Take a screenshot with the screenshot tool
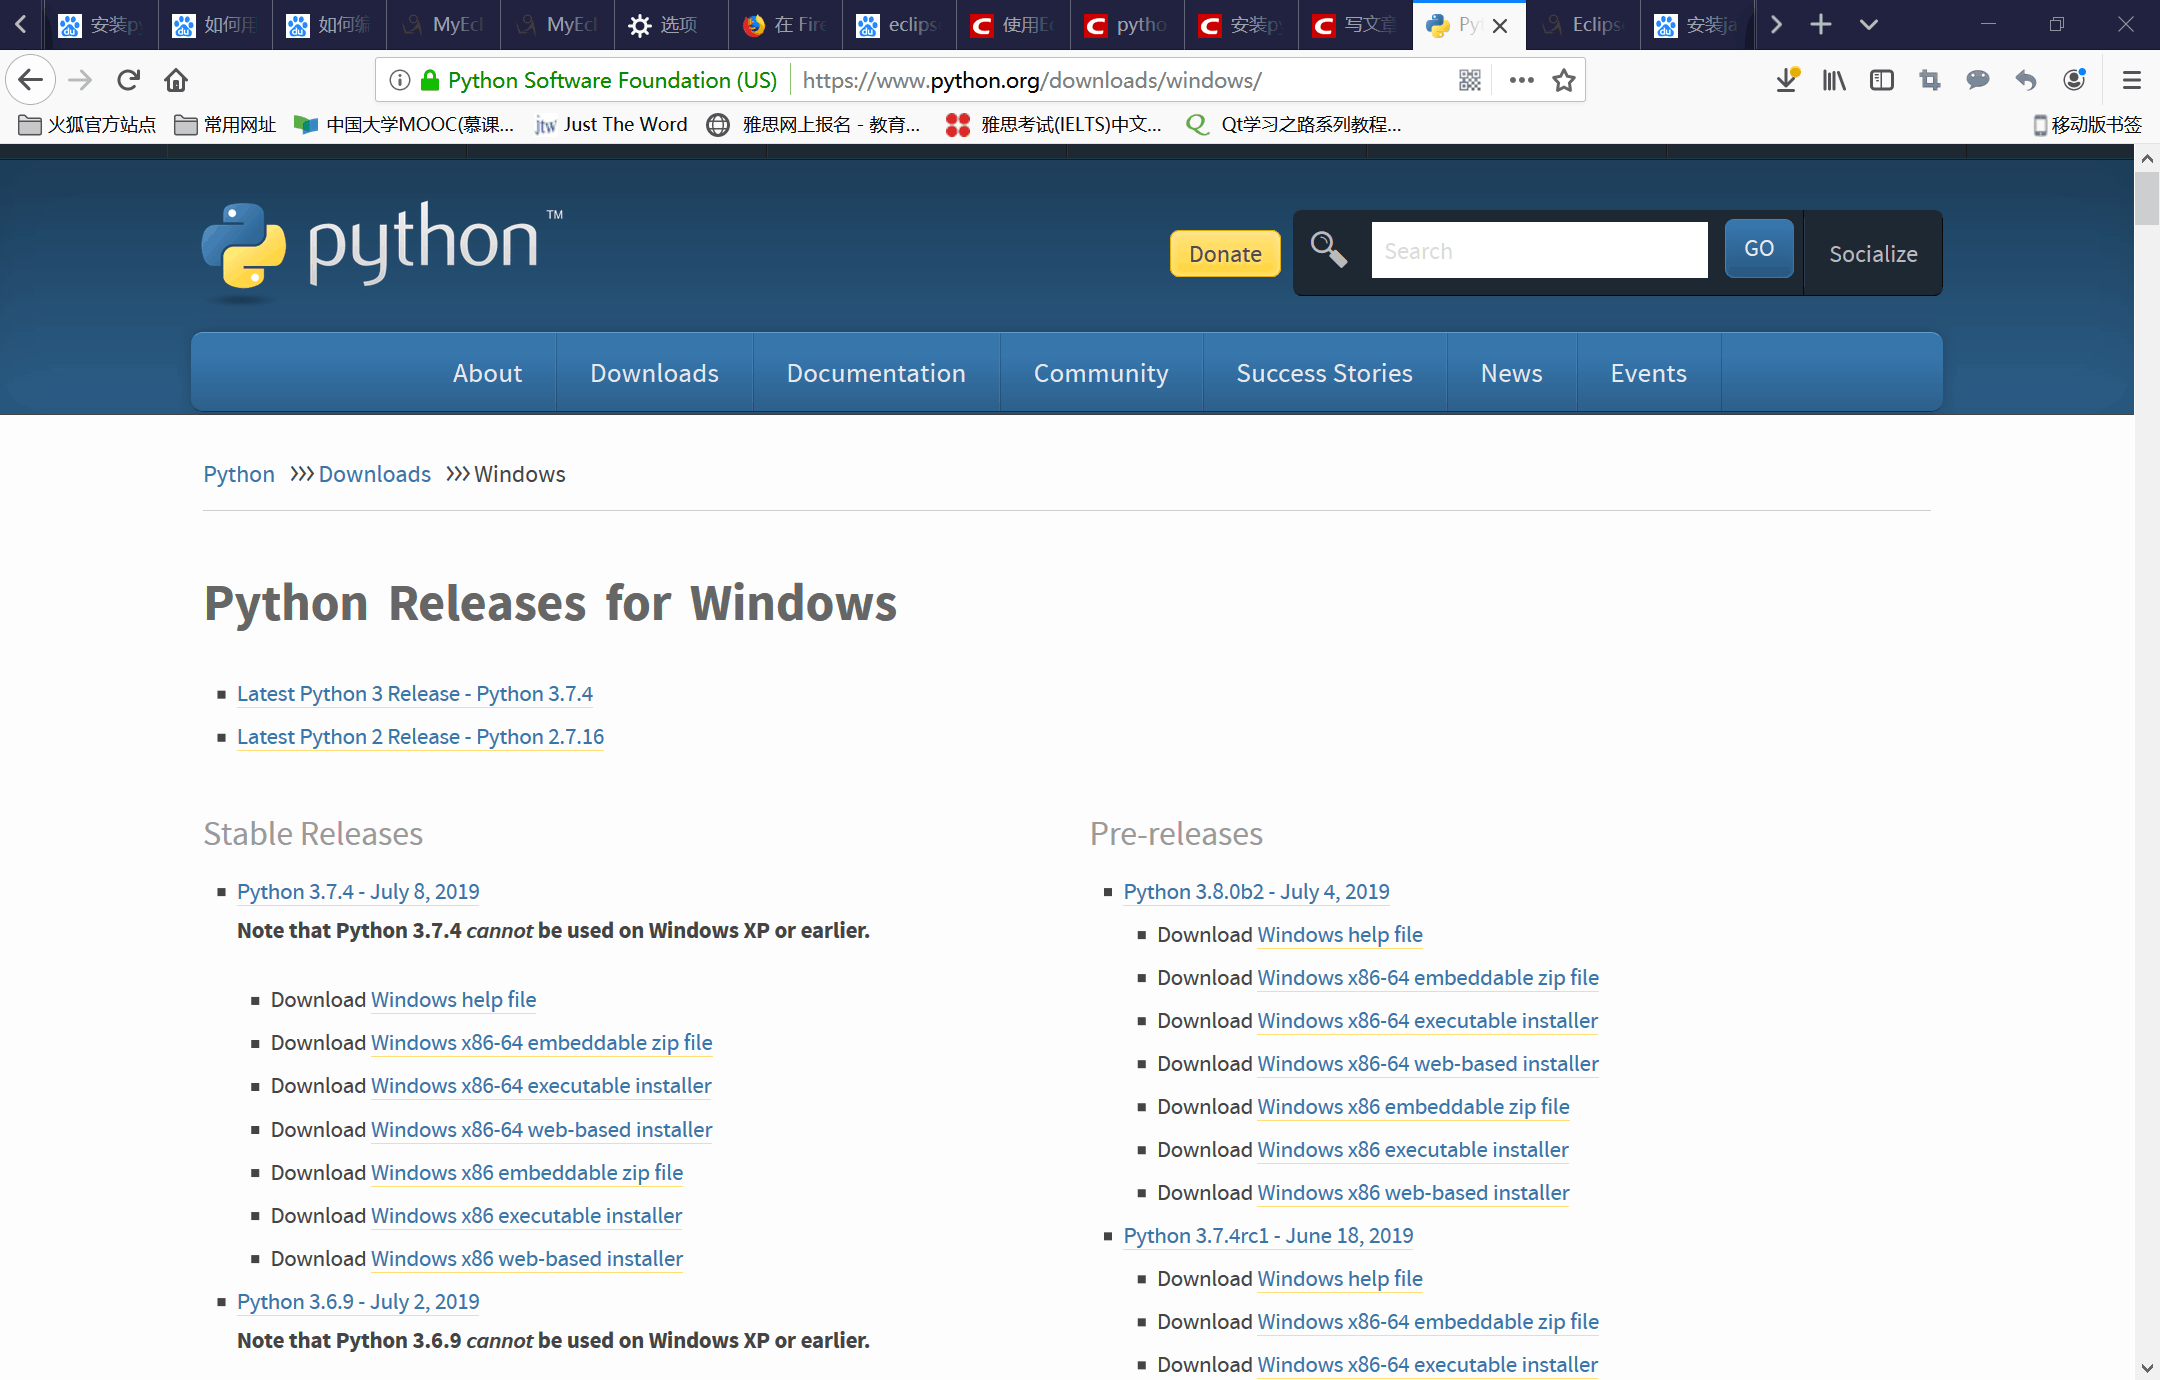Screen dimensions: 2160x1380 click(x=1929, y=80)
